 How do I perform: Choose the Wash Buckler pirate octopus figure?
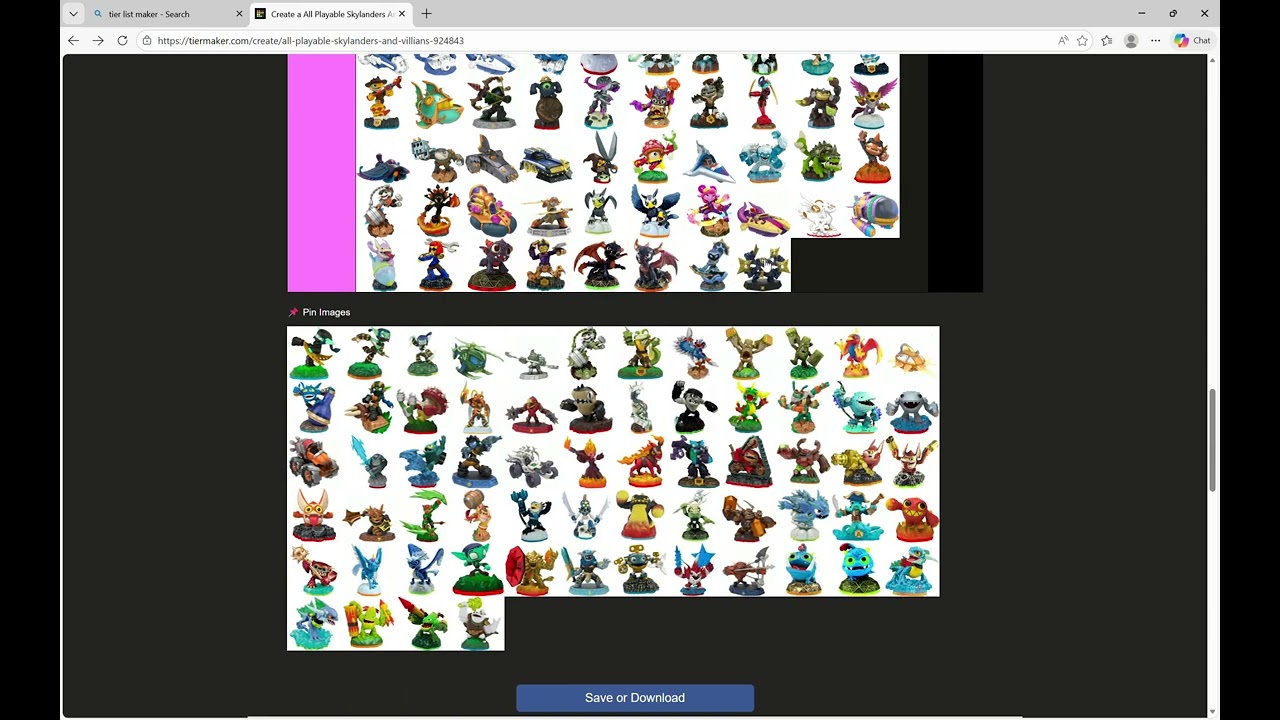click(x=857, y=515)
